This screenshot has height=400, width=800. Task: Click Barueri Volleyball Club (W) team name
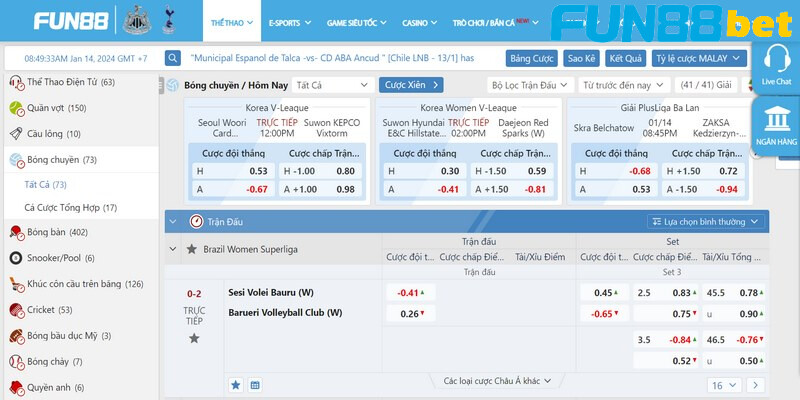285,312
